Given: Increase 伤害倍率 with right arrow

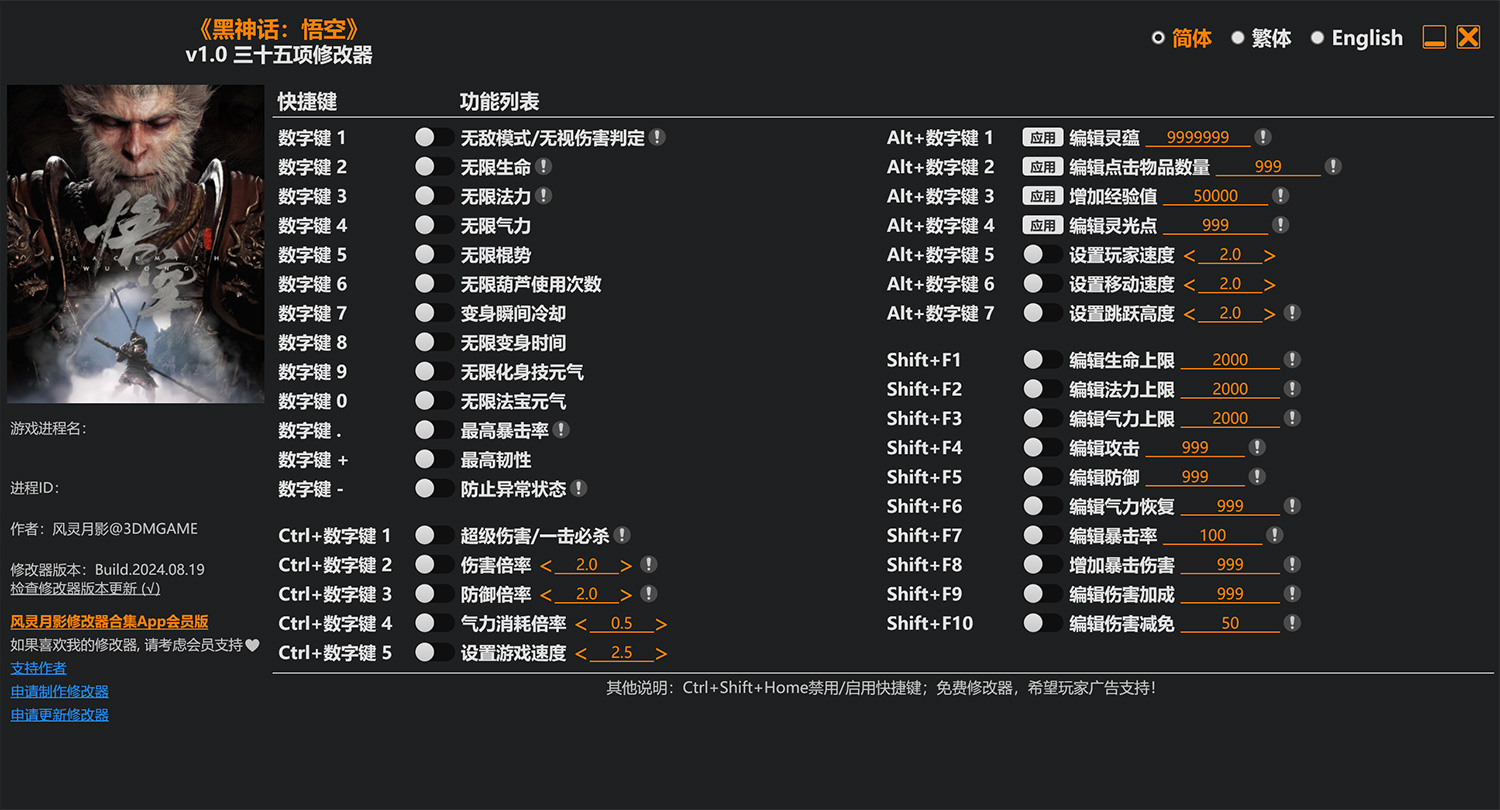Looking at the screenshot, I should tap(627, 566).
